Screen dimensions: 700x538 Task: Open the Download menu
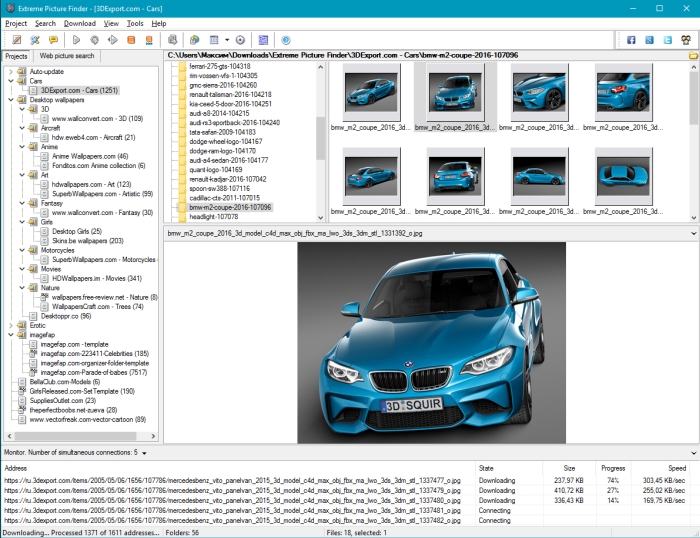coord(80,23)
